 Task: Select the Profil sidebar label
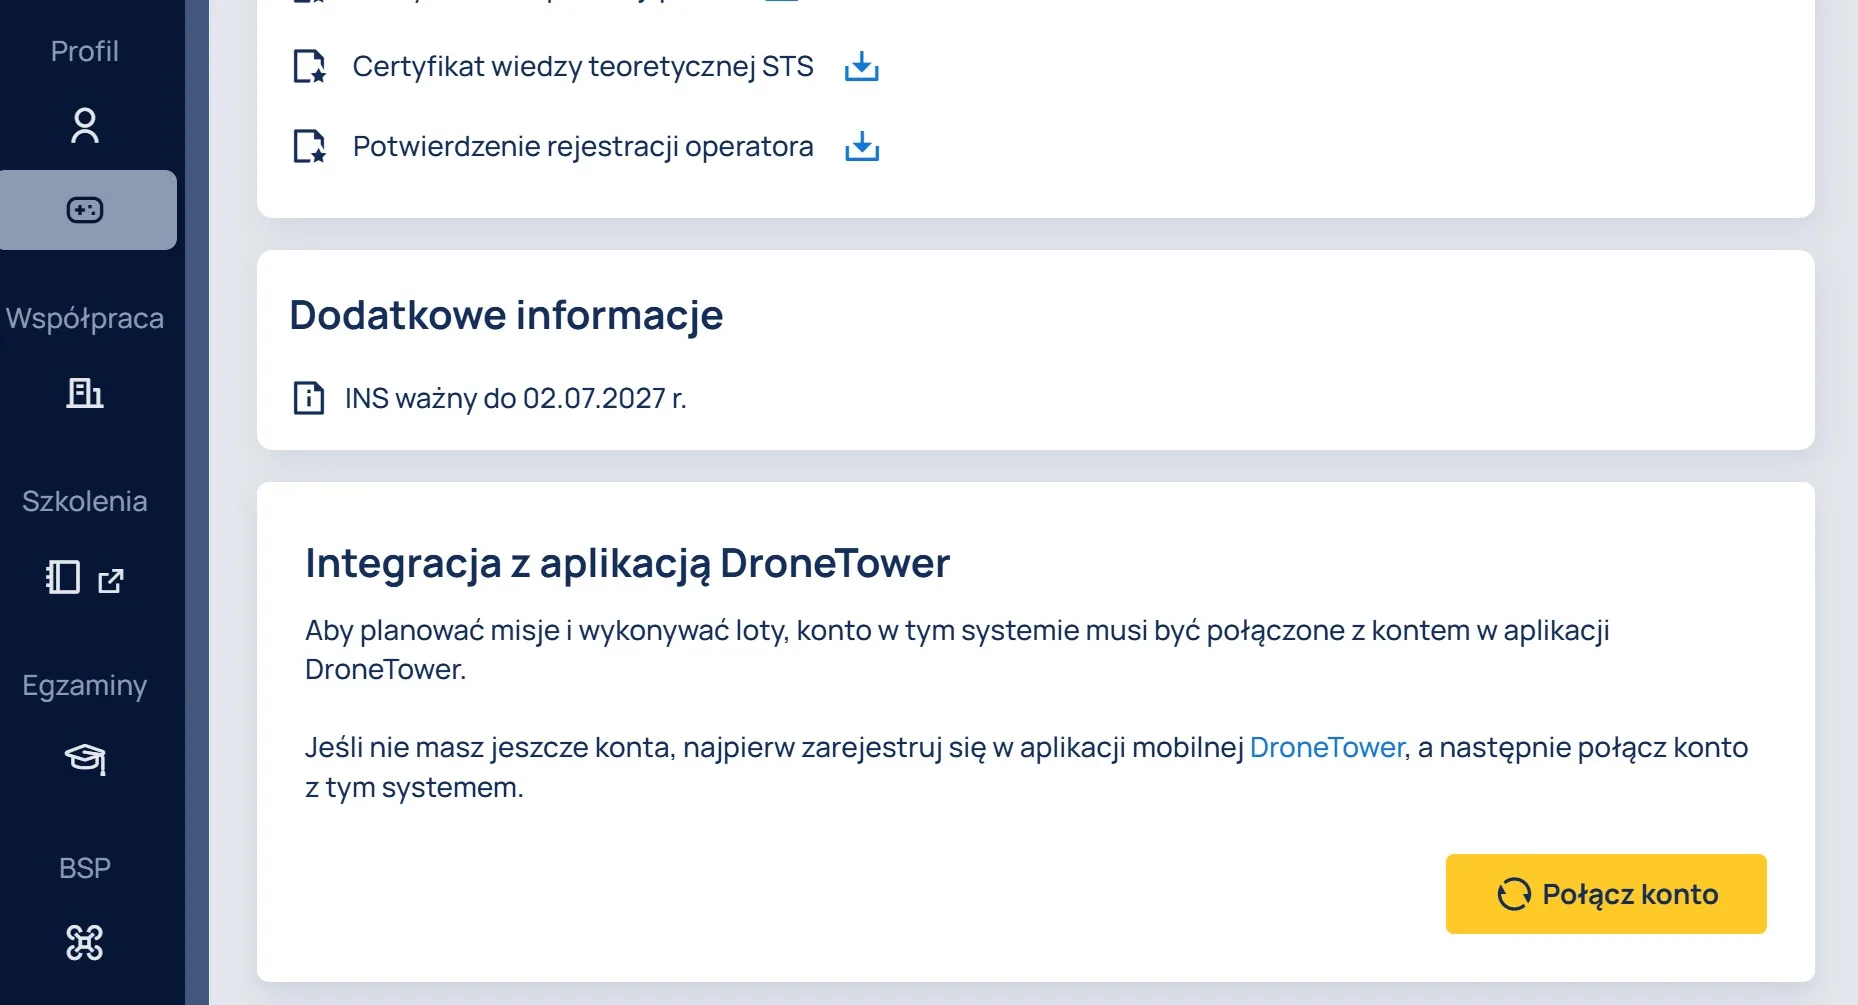point(85,51)
